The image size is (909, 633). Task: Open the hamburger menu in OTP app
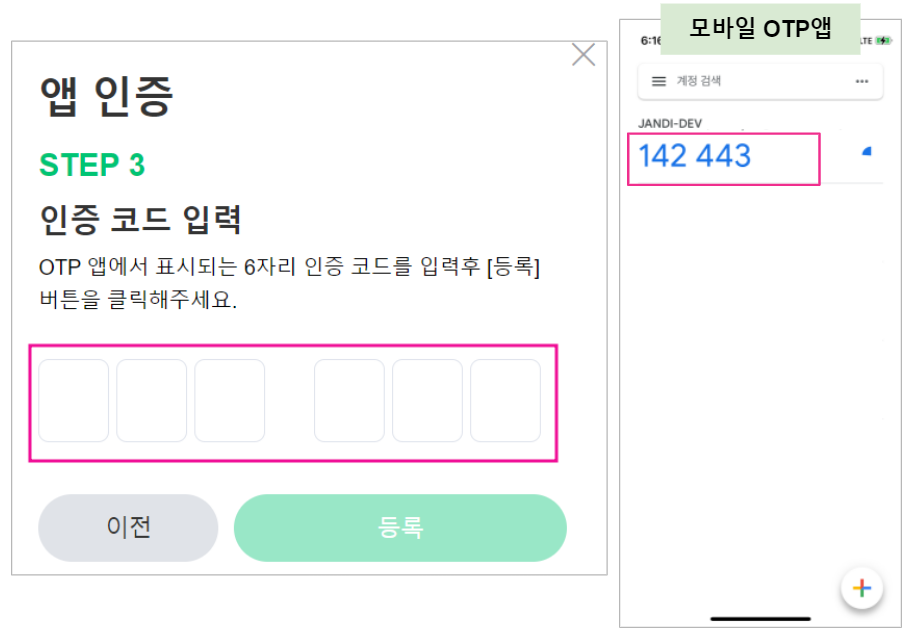tap(659, 82)
